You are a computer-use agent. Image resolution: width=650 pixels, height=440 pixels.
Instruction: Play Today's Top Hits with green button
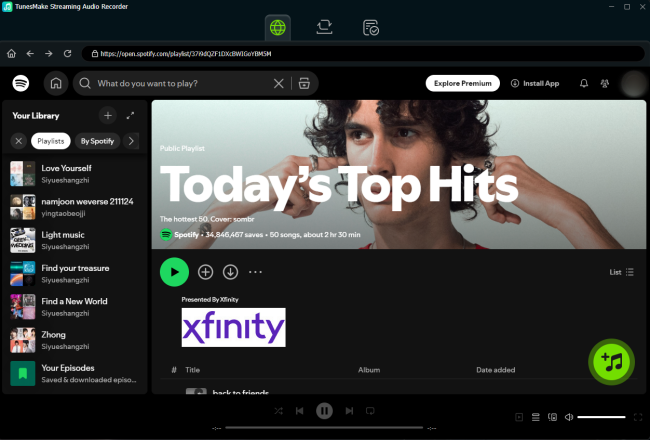click(174, 272)
